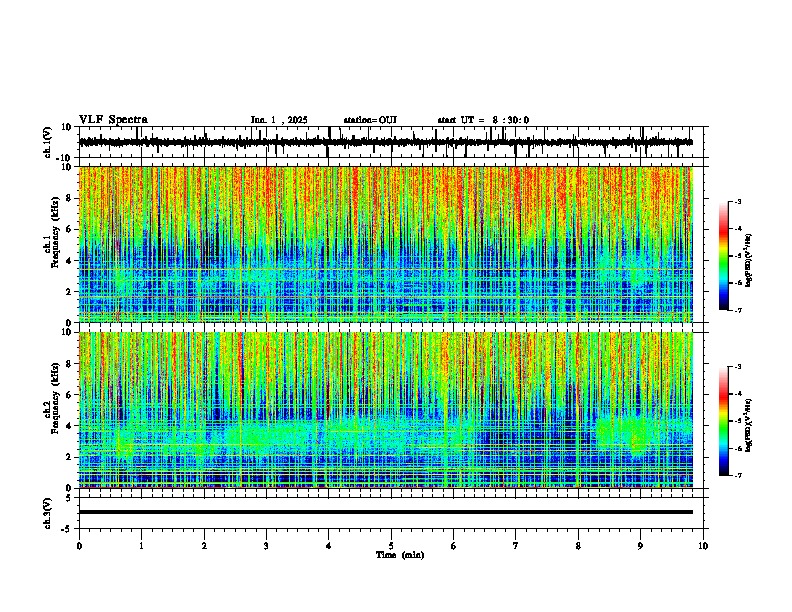Click the start UT time label
The image size is (792, 612).
483,120
